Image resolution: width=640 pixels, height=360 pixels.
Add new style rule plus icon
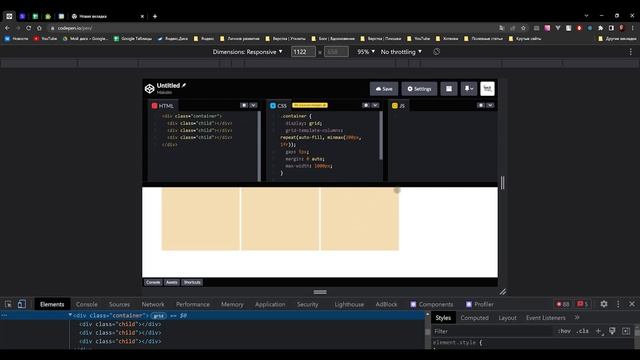(x=598, y=331)
